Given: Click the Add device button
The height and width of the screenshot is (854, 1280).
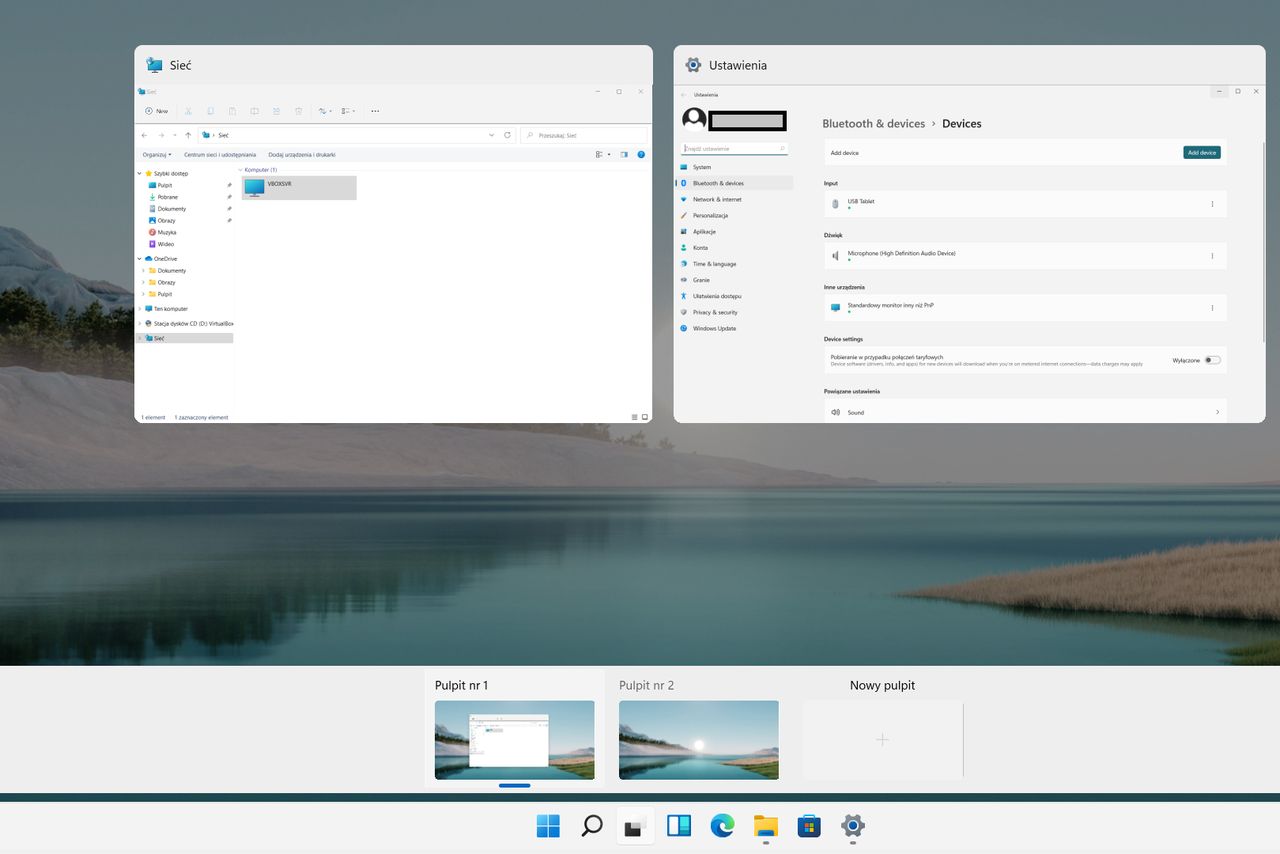Looking at the screenshot, I should point(1201,152).
